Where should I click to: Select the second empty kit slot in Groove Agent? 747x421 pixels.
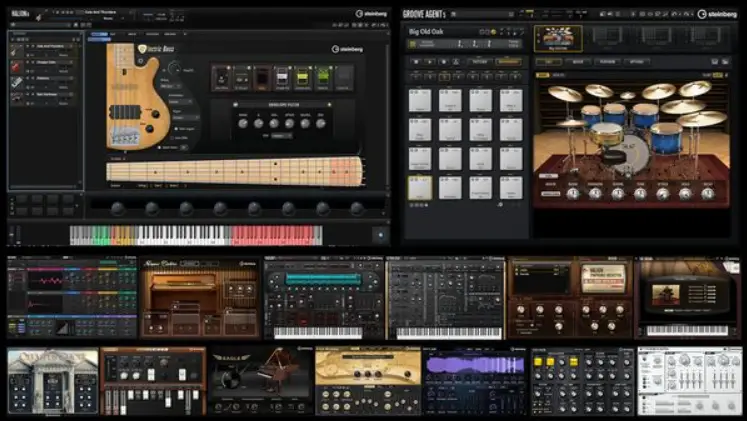[656, 37]
